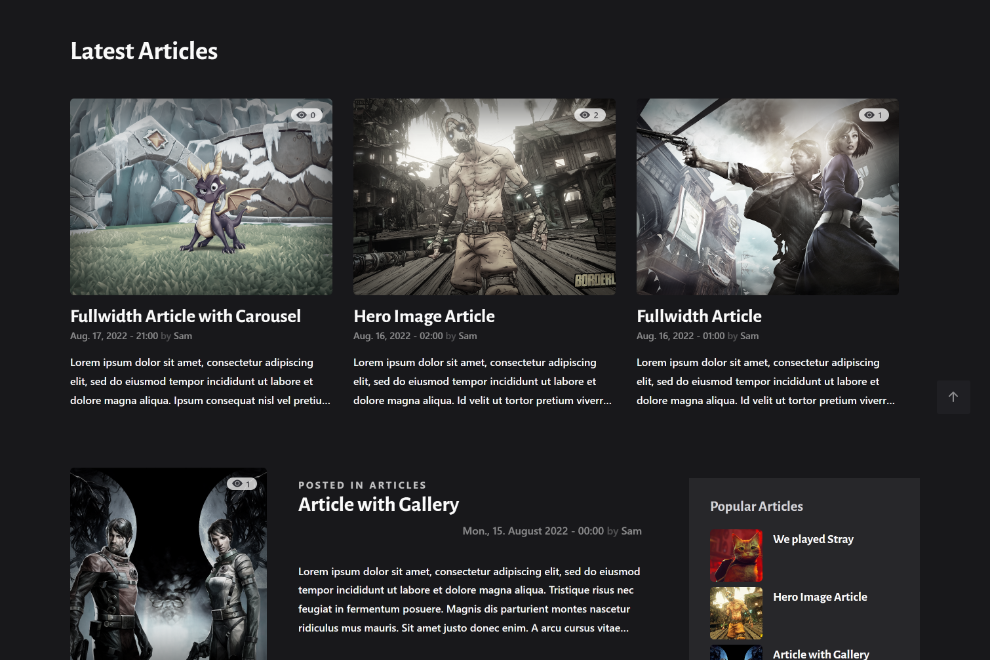Viewport: 990px width, 660px height.
Task: Open the Hero Image Article title in Latest Articles
Action: tap(424, 316)
